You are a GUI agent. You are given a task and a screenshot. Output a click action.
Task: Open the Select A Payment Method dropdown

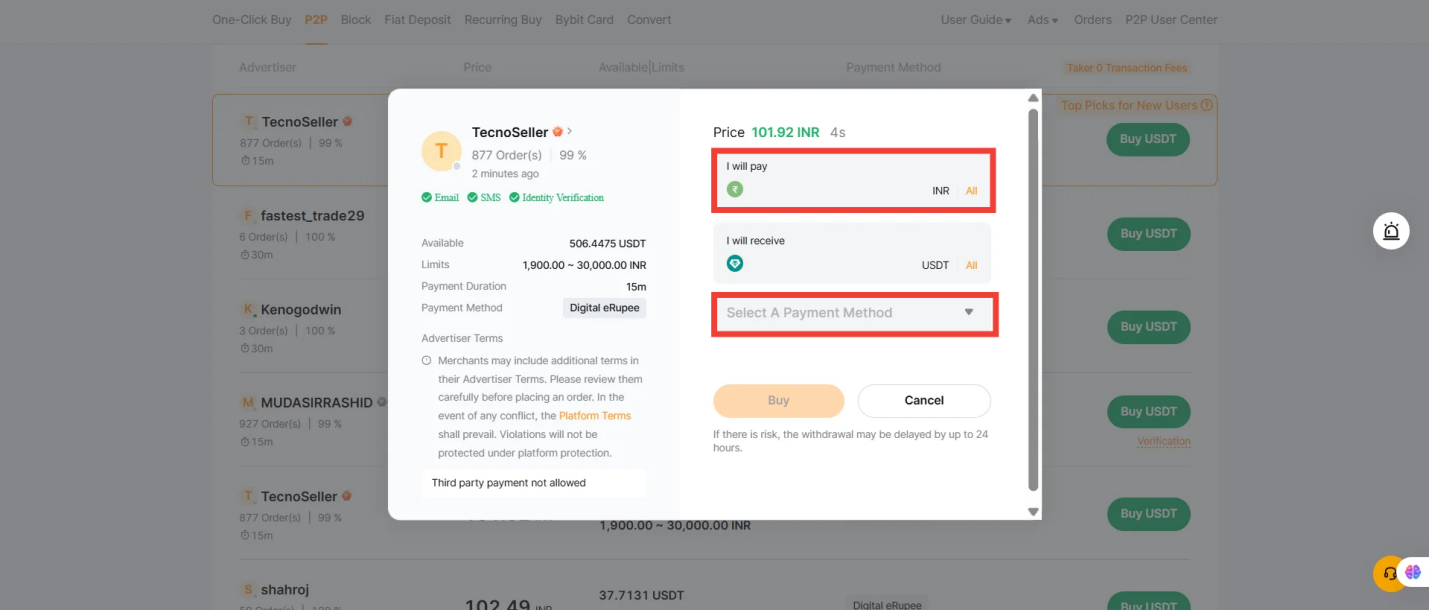[854, 312]
